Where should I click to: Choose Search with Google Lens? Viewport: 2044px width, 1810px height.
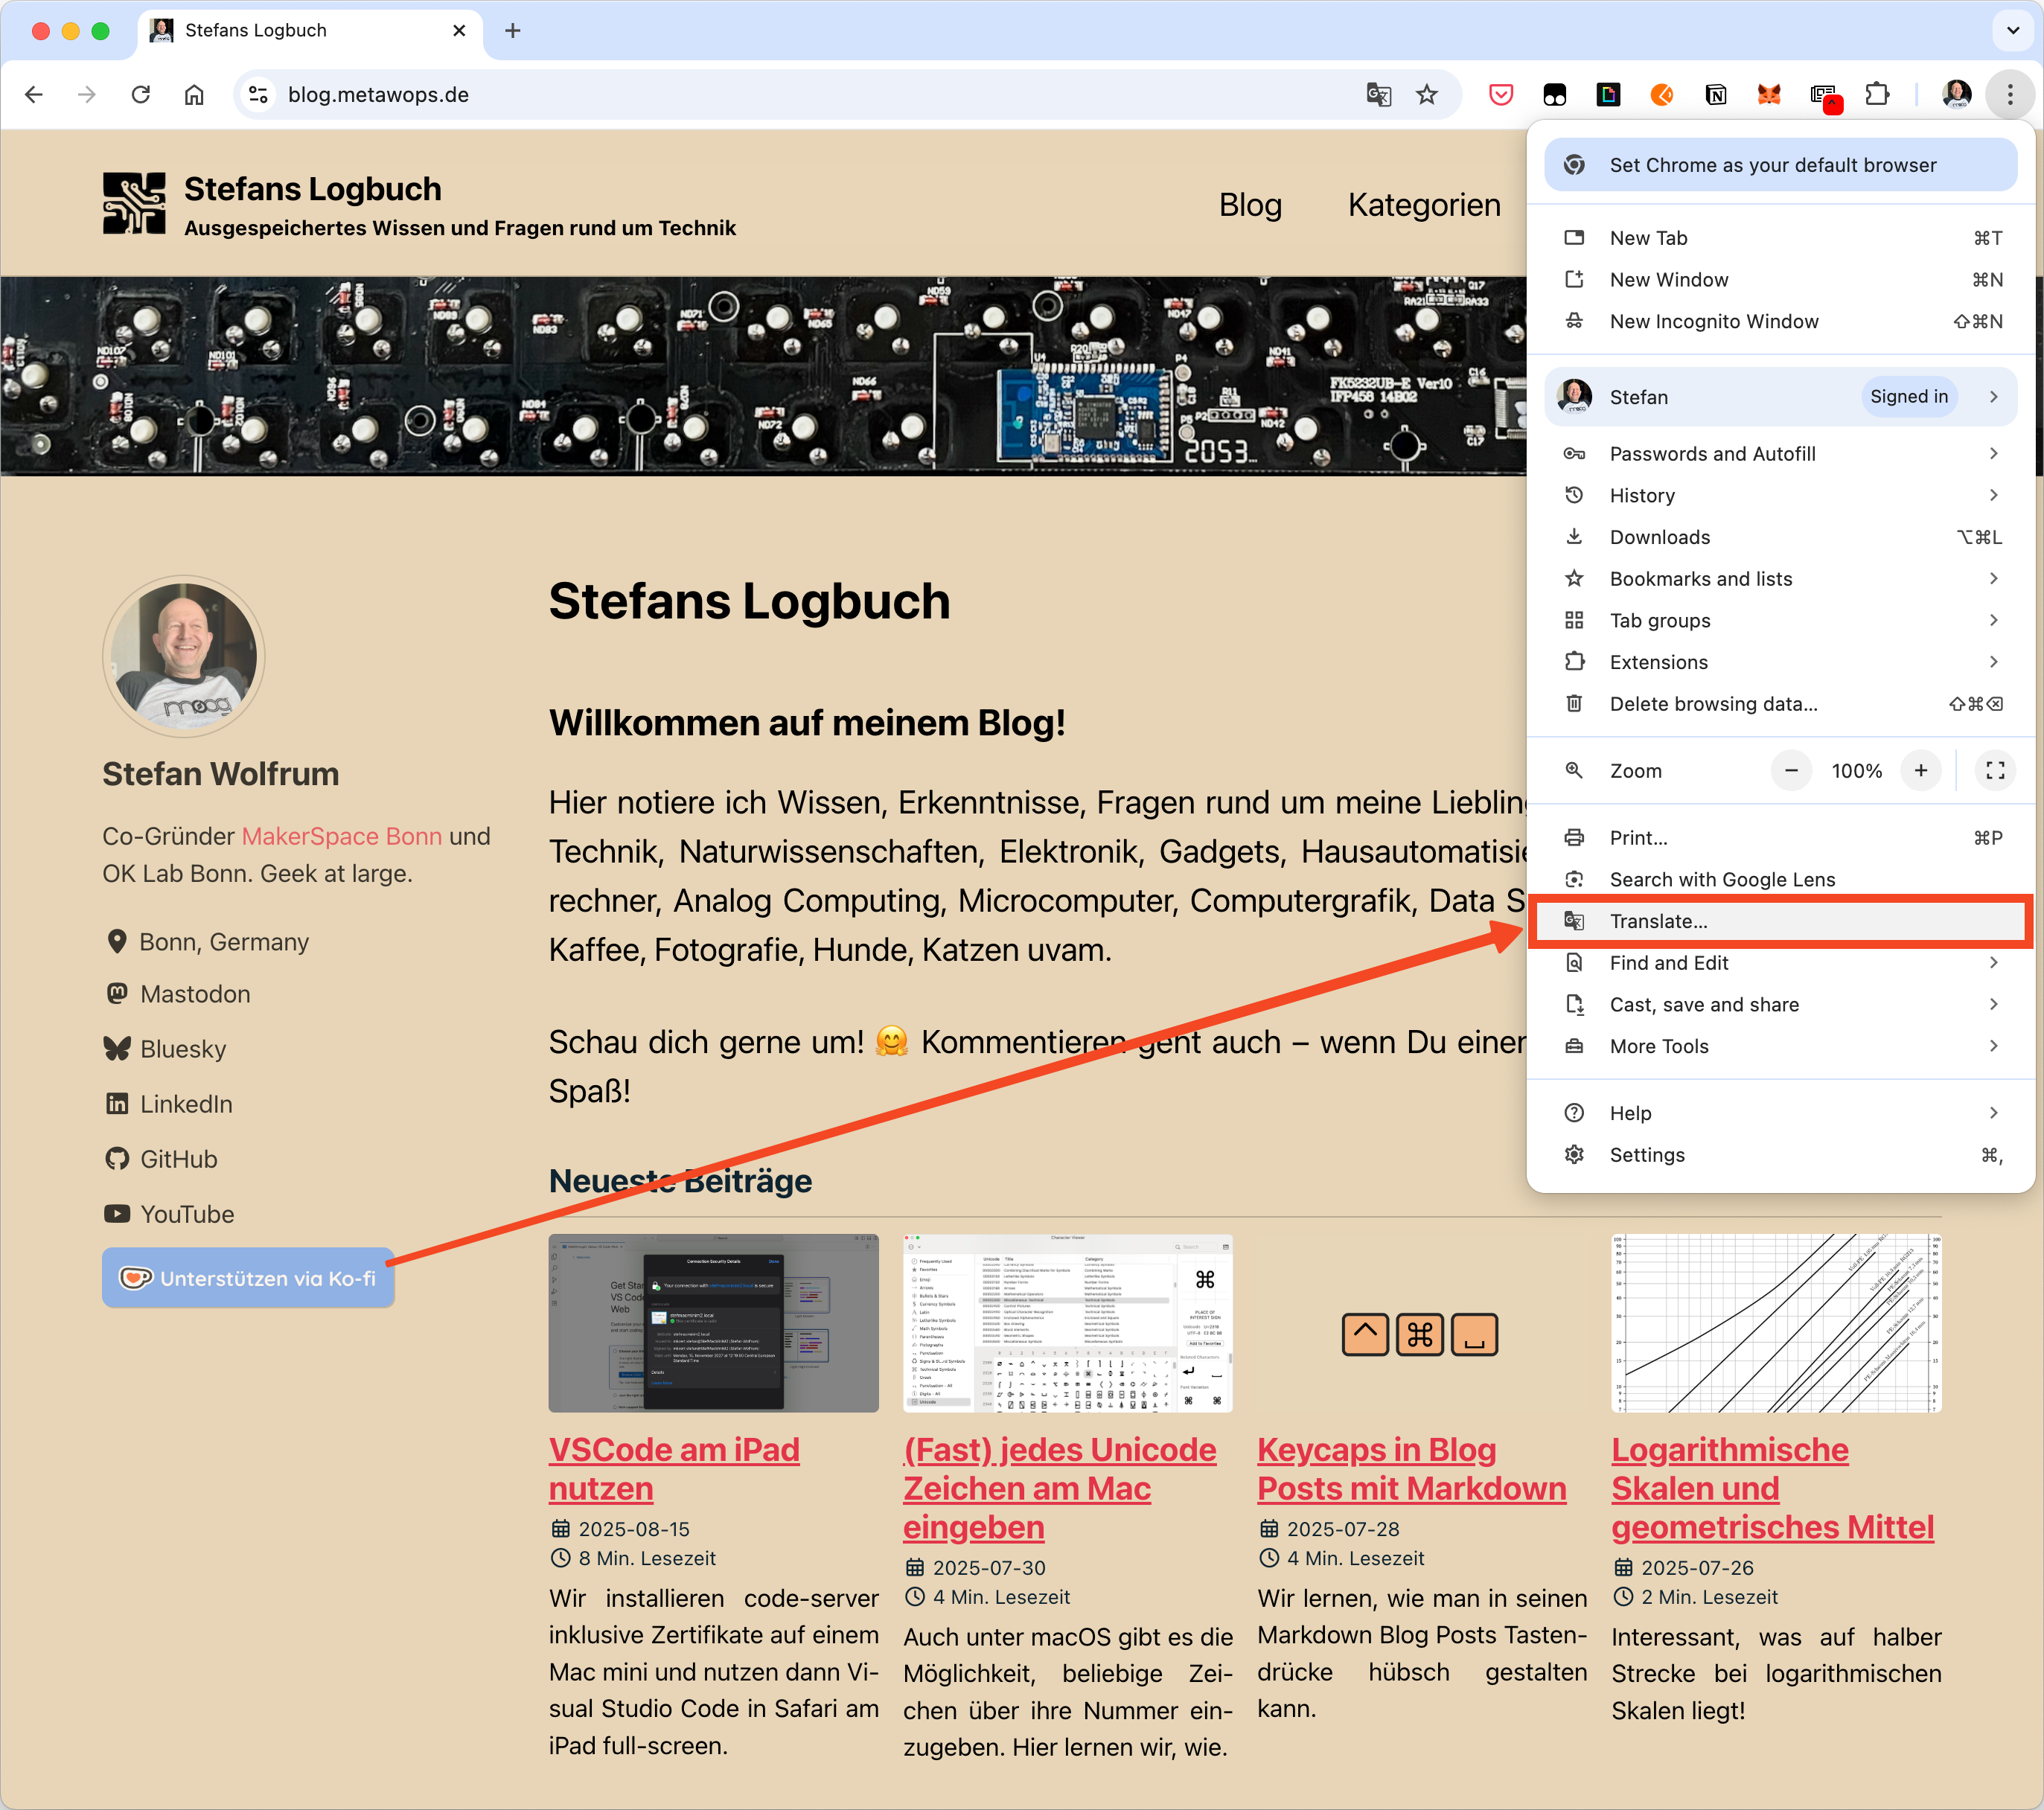click(1780, 879)
